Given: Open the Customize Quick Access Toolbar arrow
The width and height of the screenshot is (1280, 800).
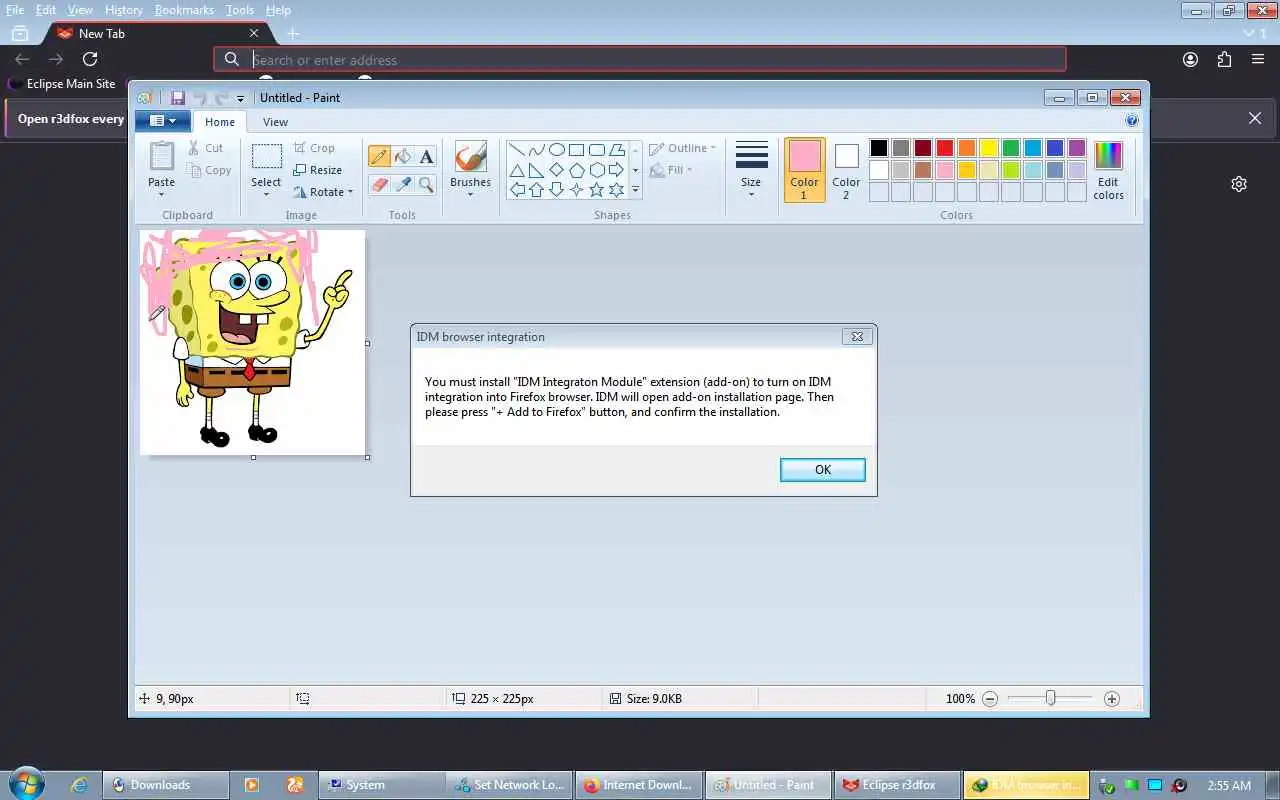Looking at the screenshot, I should click(x=240, y=98).
